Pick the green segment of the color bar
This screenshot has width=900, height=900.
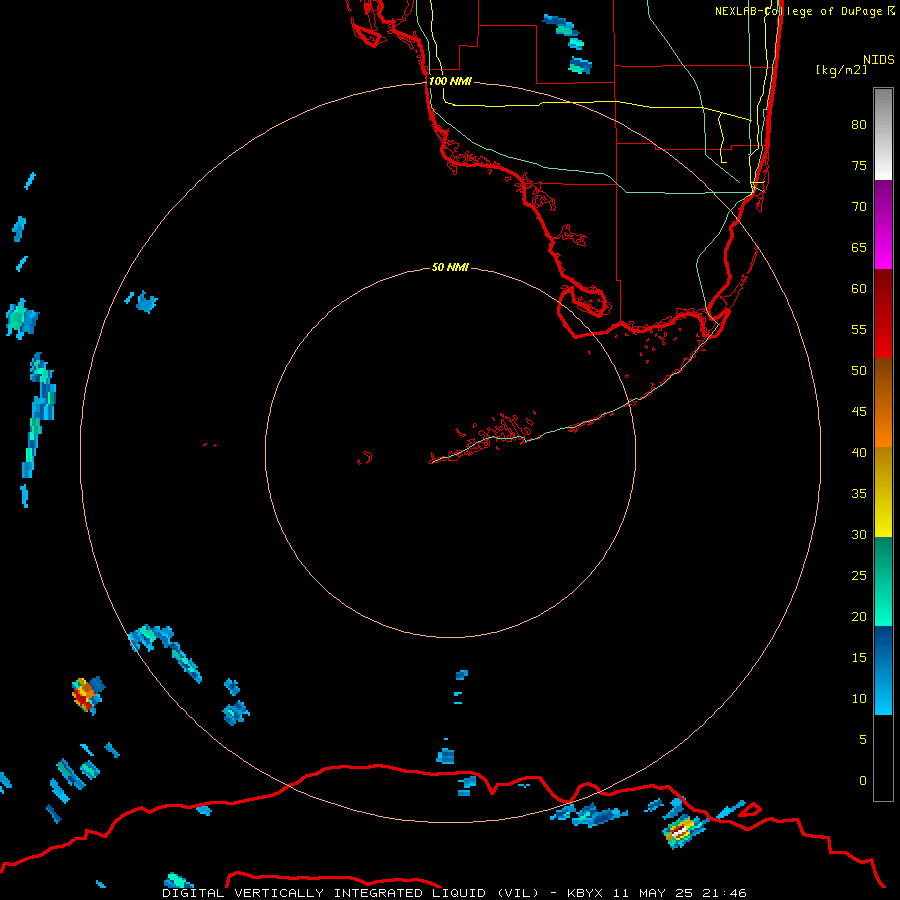click(x=883, y=581)
